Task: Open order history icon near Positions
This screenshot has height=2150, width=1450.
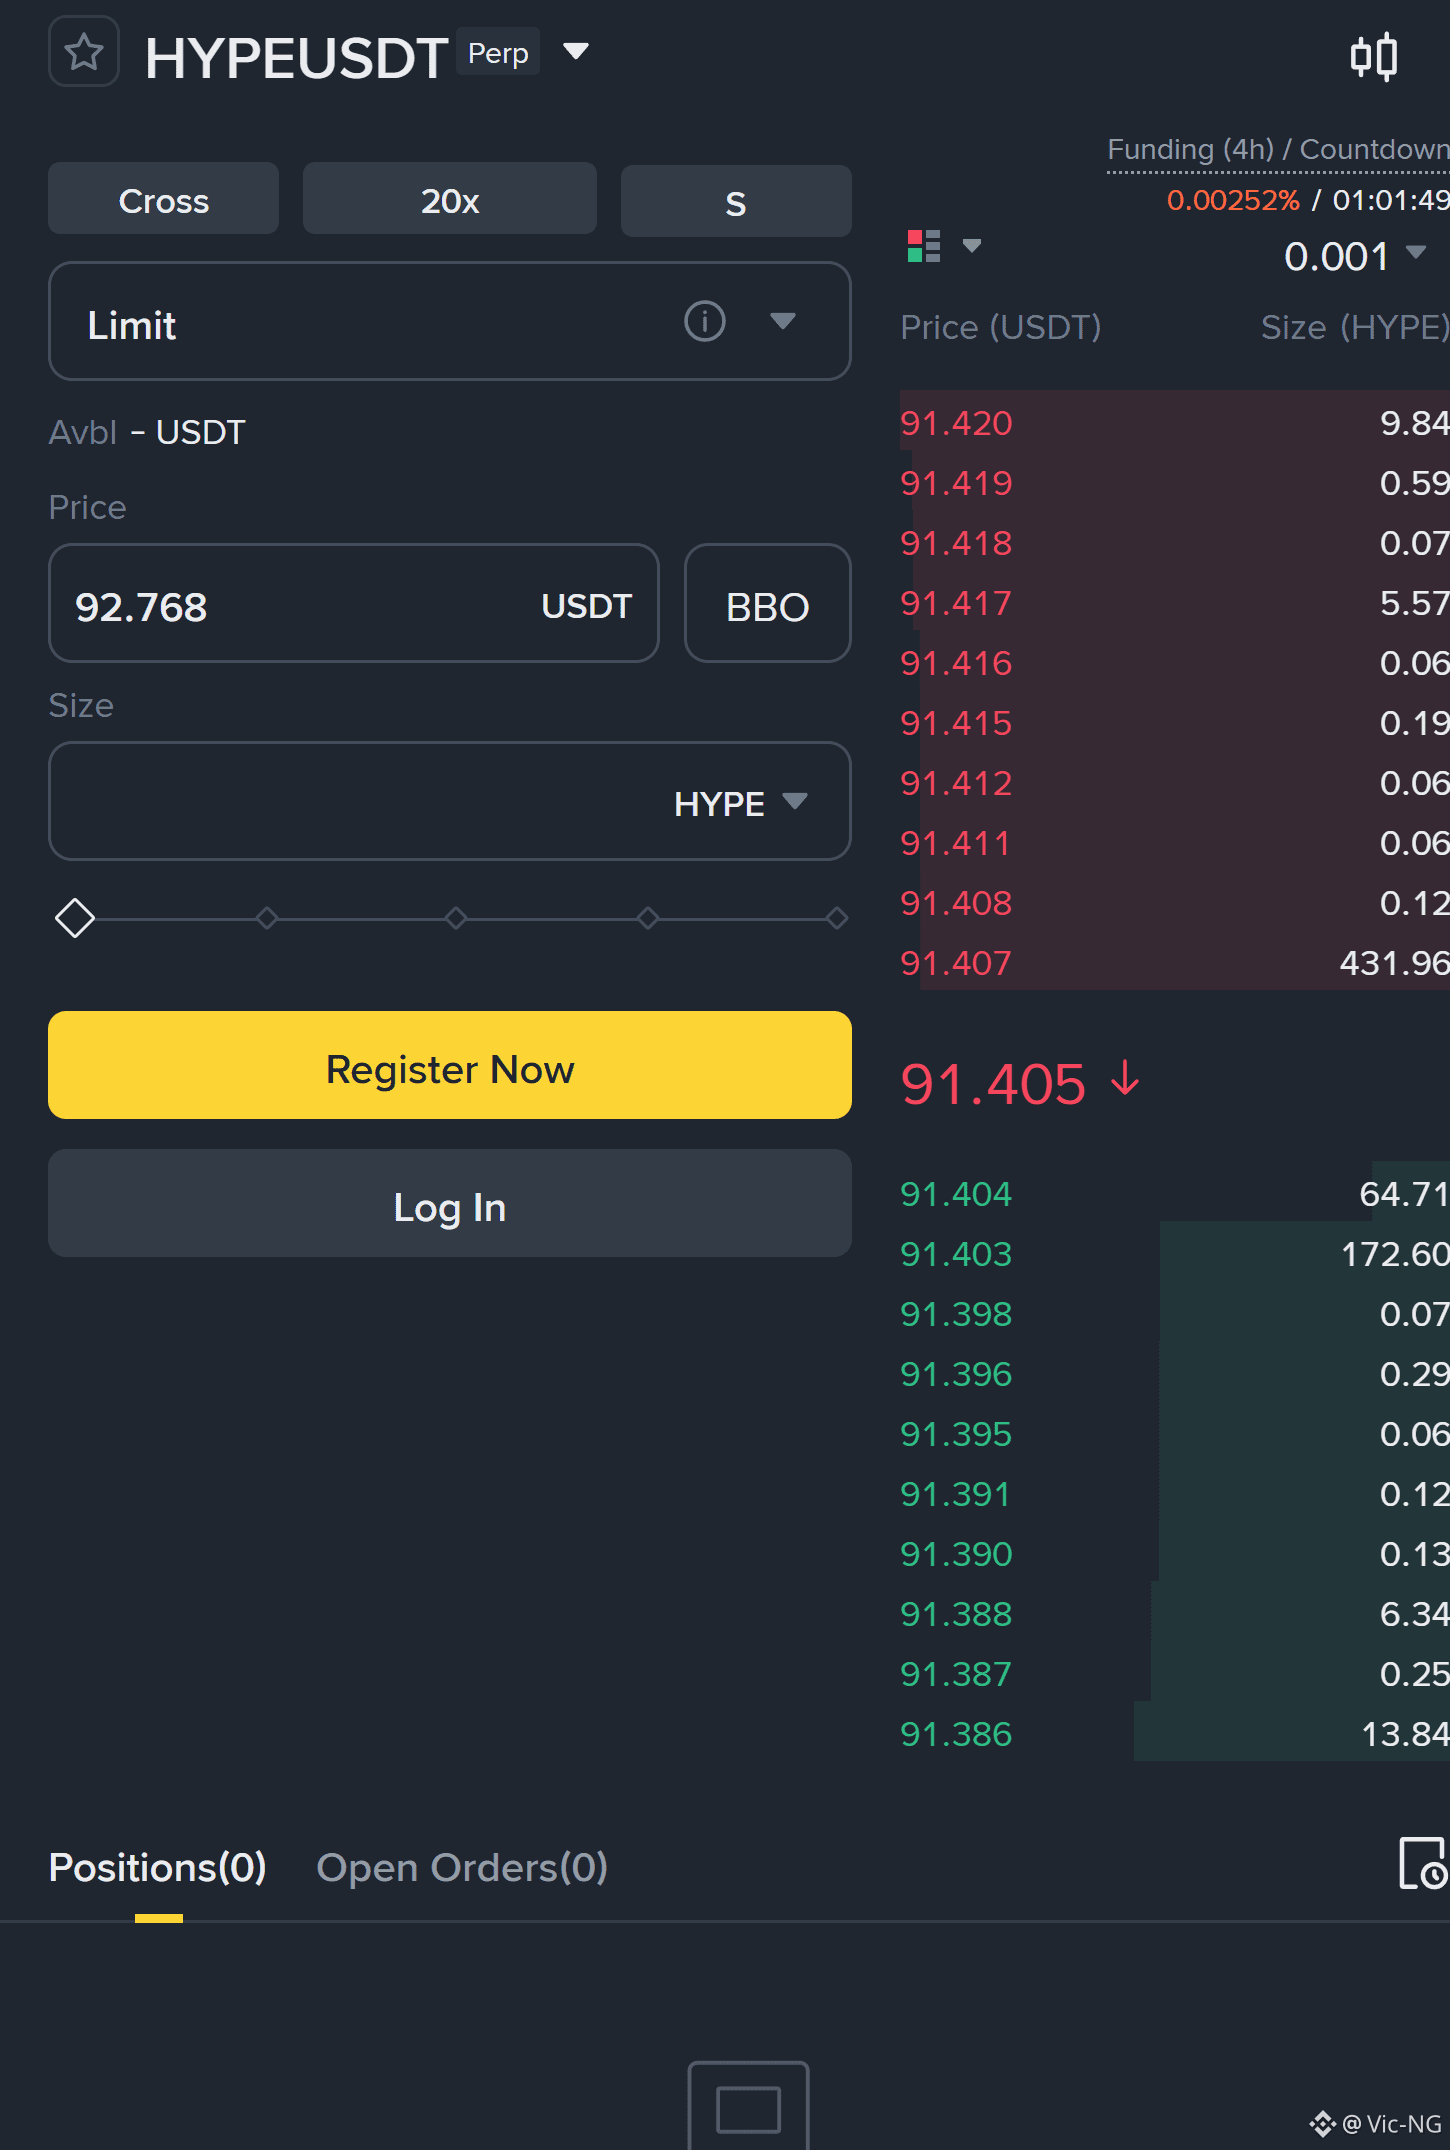Action: (x=1423, y=1864)
